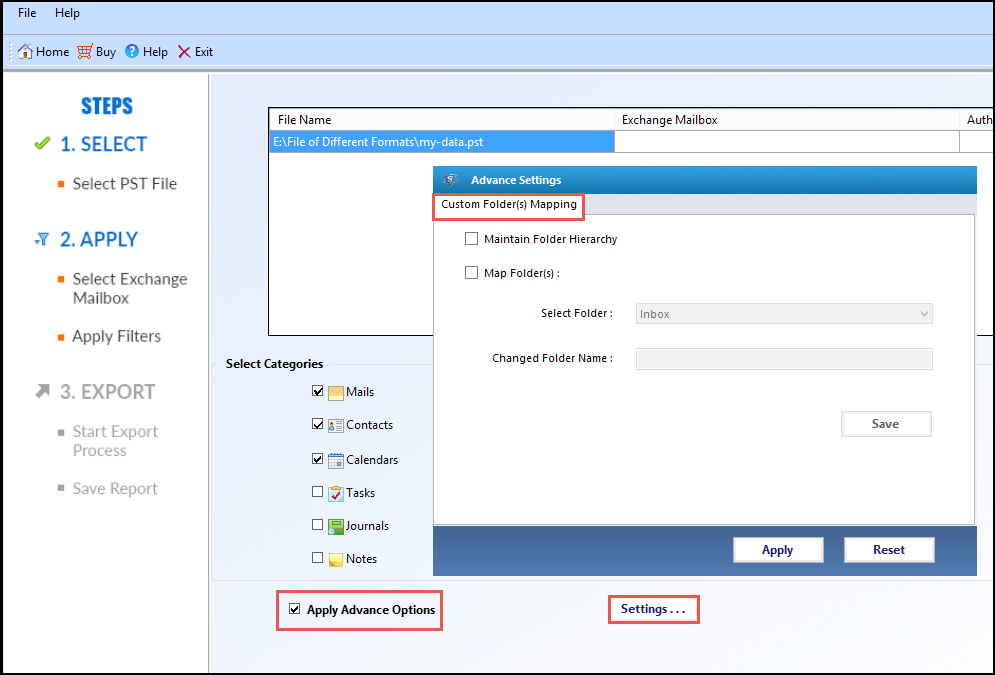Select the Custom Folder(s) Mapping tab
The width and height of the screenshot is (995, 675).
pos(509,204)
